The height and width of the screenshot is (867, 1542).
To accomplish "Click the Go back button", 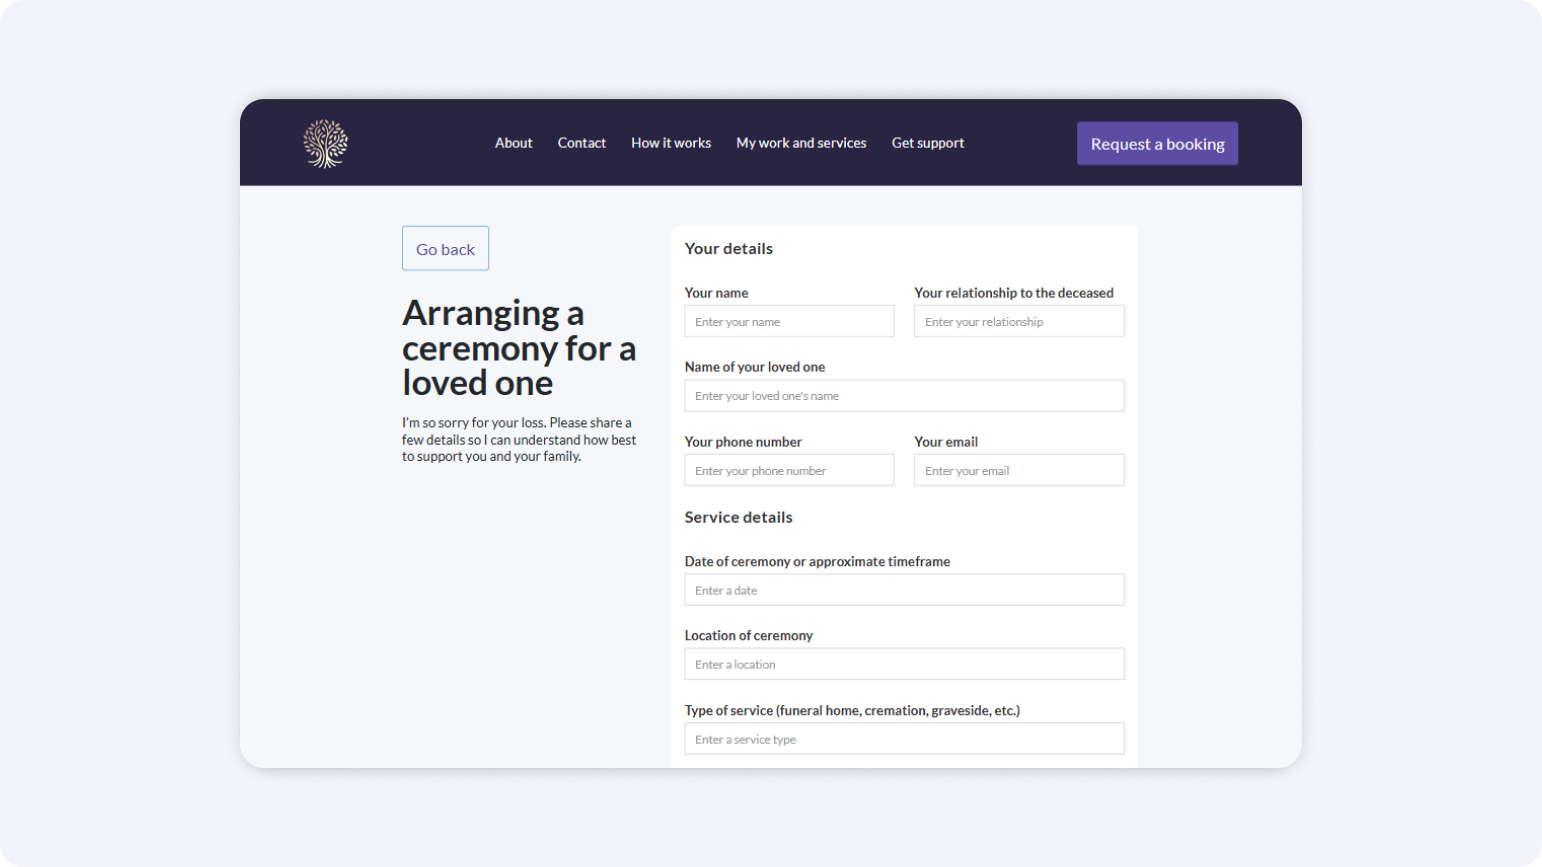I will tap(445, 249).
